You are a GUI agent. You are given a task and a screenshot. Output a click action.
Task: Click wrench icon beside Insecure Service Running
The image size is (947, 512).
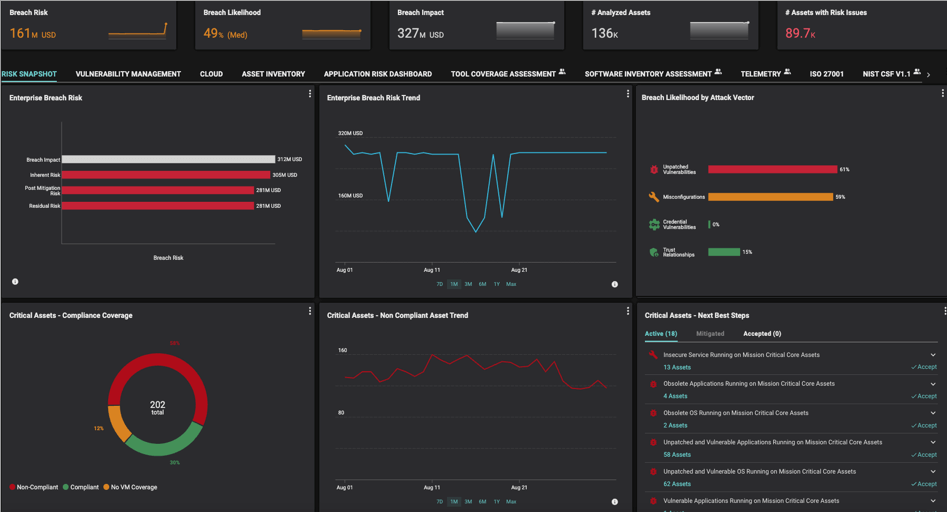tap(653, 354)
